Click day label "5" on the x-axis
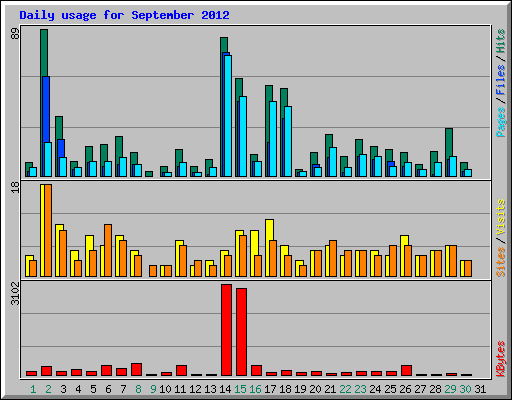 (93, 389)
